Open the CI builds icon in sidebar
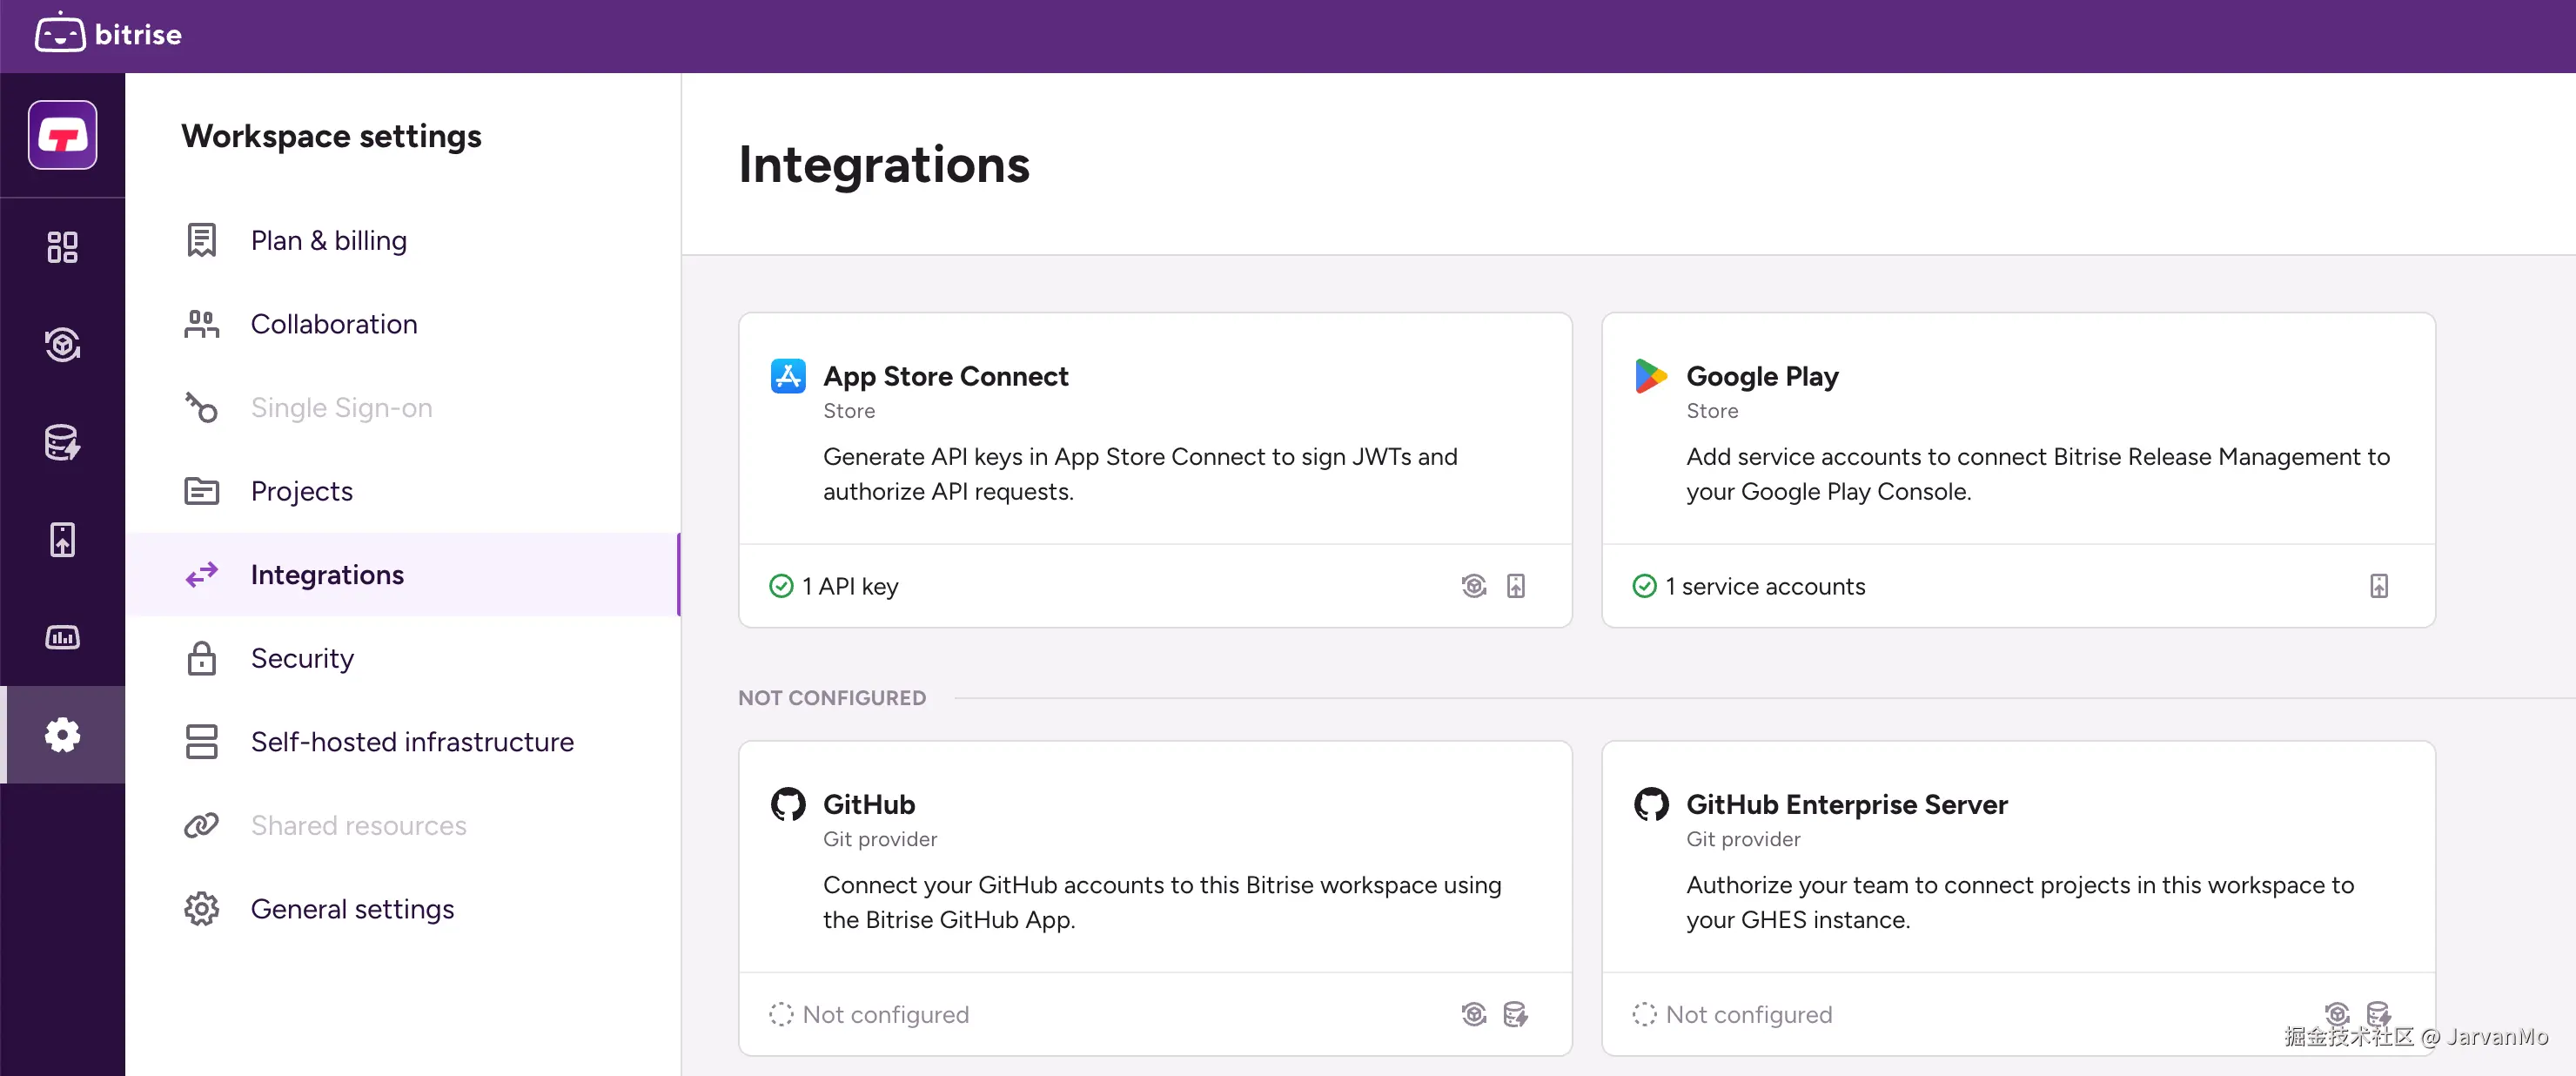 coord(62,344)
